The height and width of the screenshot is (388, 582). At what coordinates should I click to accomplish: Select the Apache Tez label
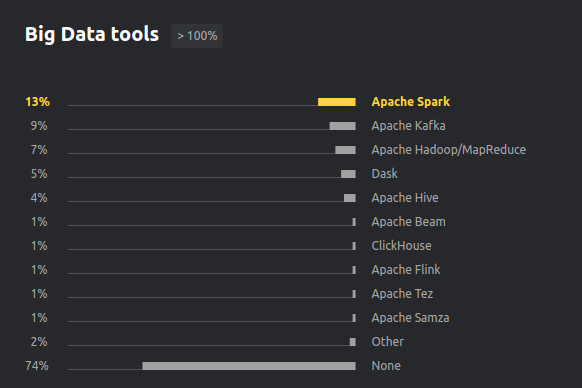click(402, 294)
